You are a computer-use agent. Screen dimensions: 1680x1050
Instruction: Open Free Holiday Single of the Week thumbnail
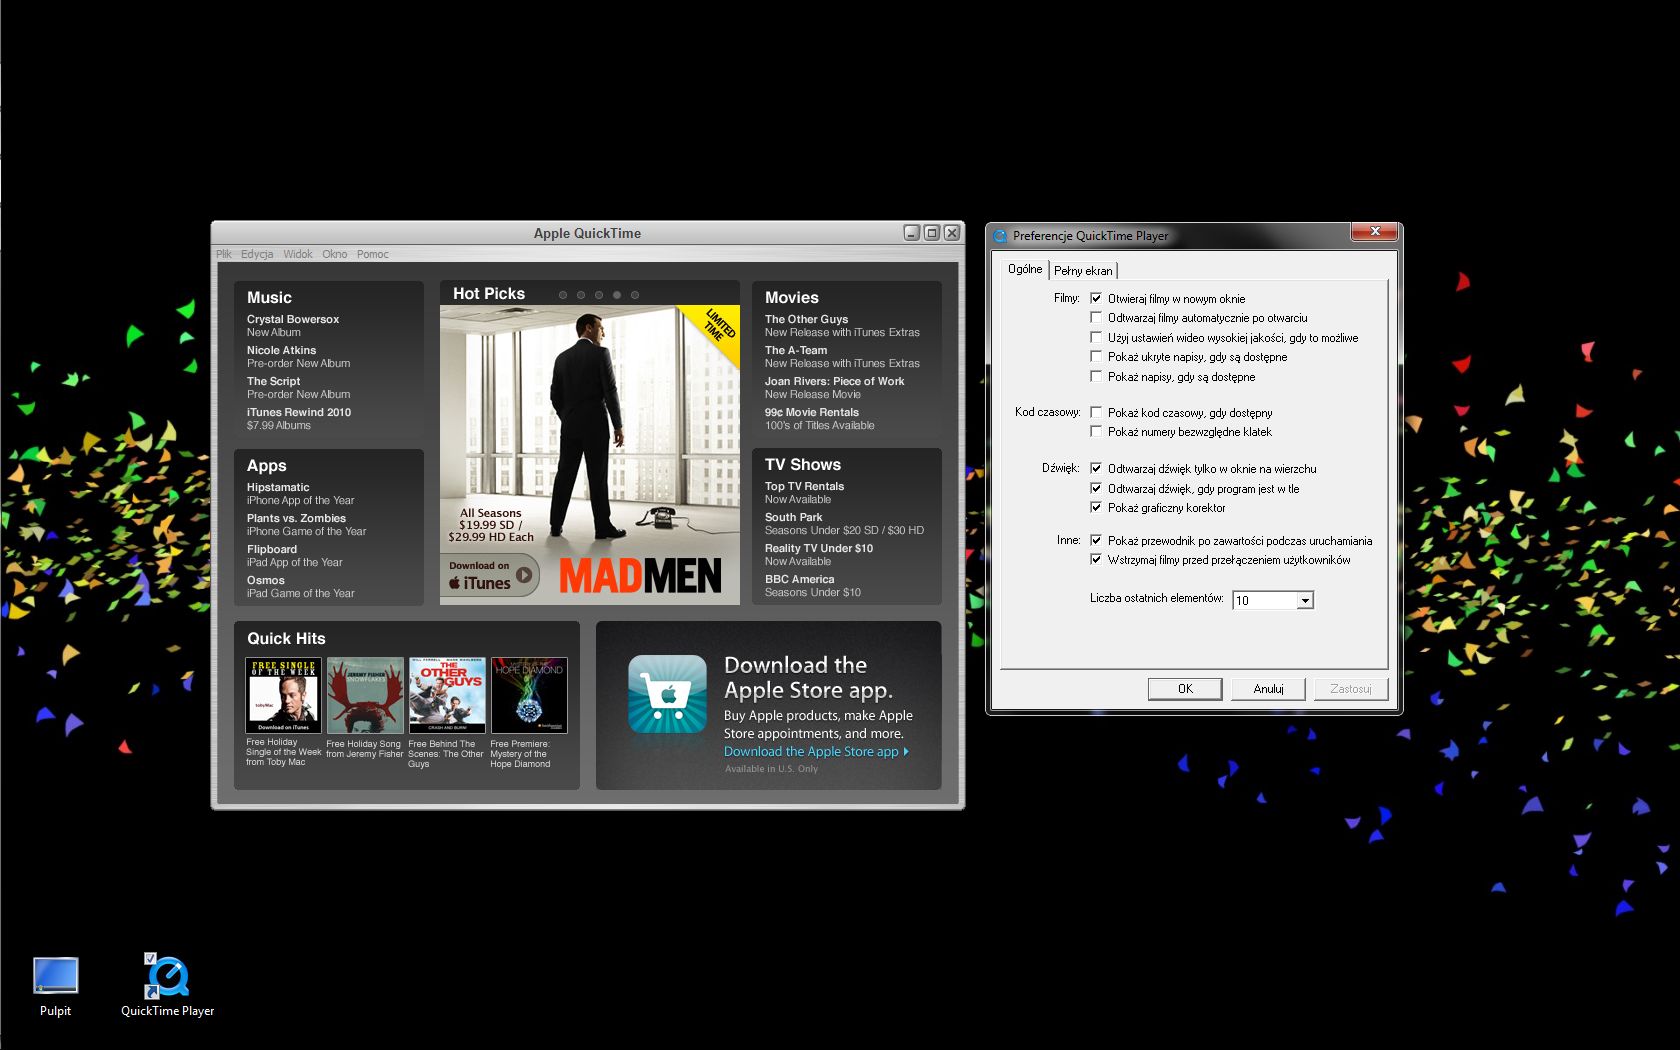click(284, 695)
